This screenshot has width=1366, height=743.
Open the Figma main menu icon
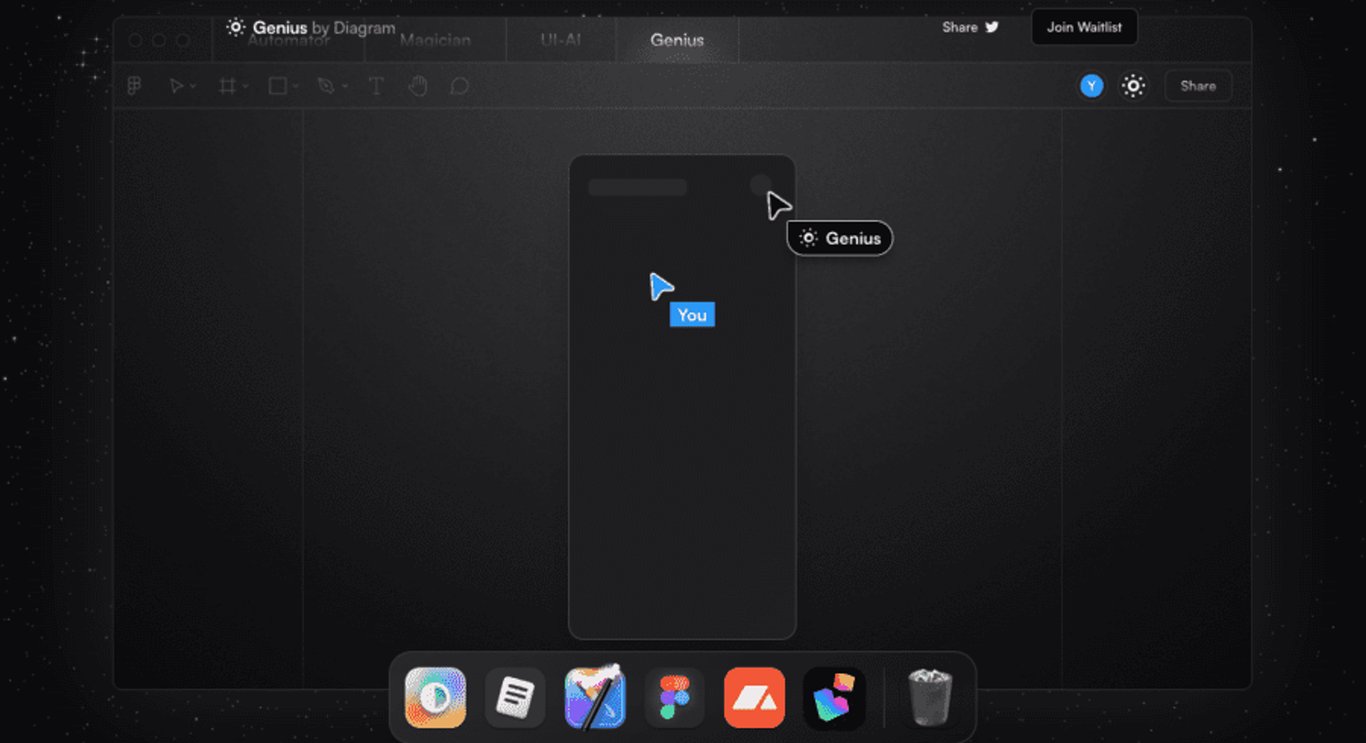tap(133, 86)
